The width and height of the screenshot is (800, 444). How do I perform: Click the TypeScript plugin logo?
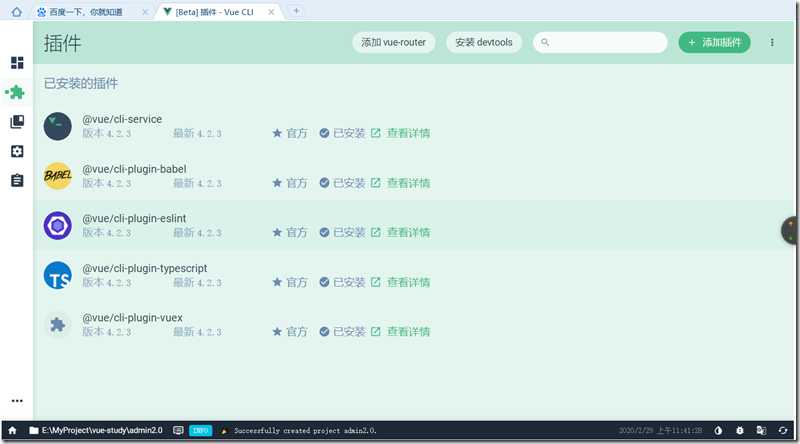coord(57,275)
